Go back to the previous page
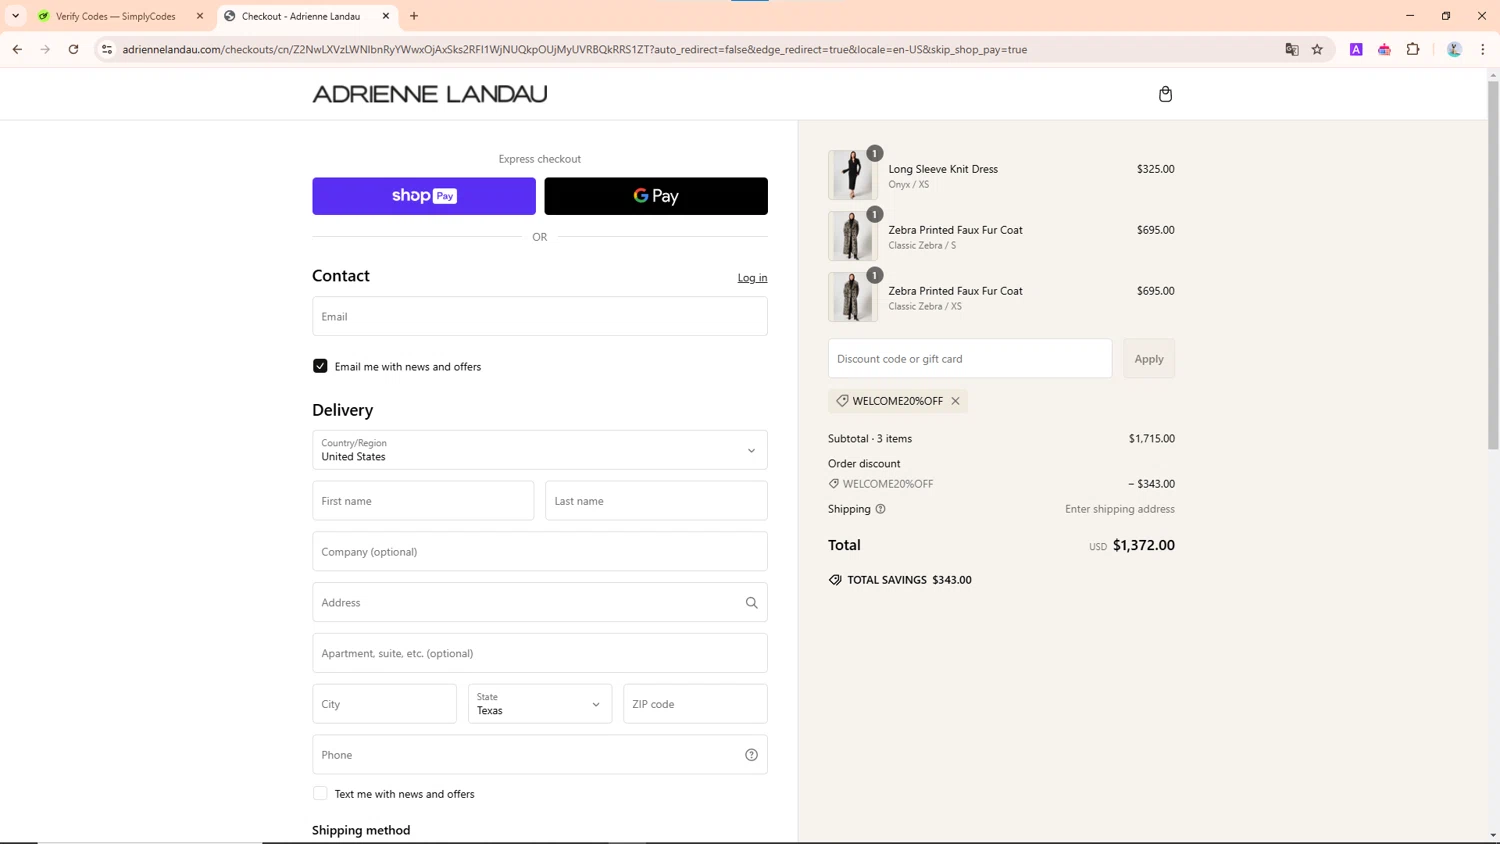The image size is (1500, 844). coord(17,49)
